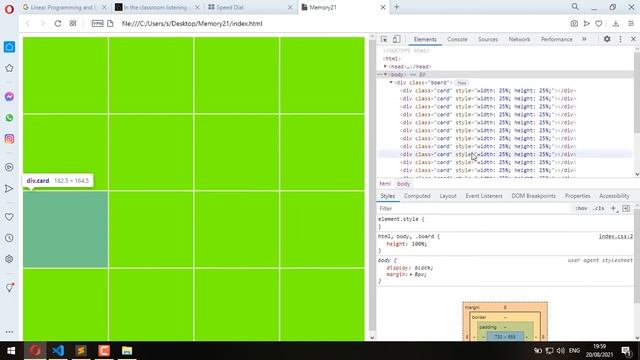This screenshot has width=640, height=360.
Task: Expand the head element node
Action: (x=385, y=67)
